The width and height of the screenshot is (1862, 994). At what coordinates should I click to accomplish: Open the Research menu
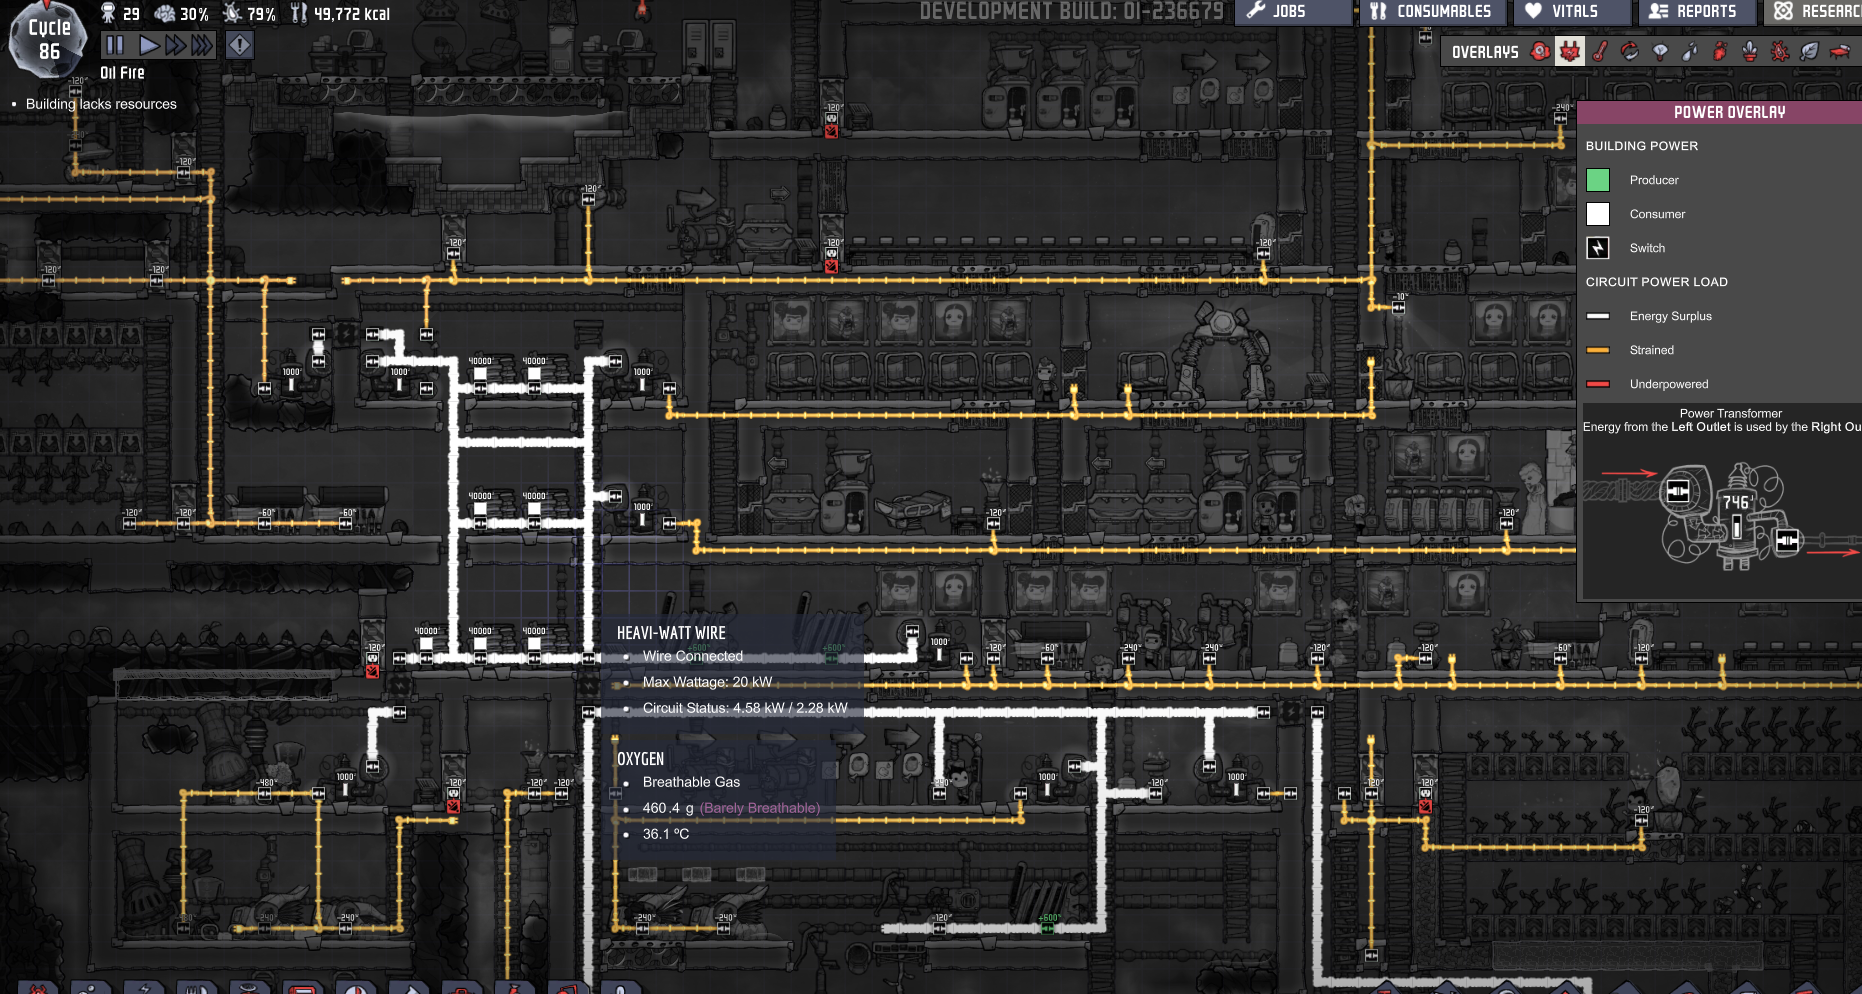(x=1813, y=12)
